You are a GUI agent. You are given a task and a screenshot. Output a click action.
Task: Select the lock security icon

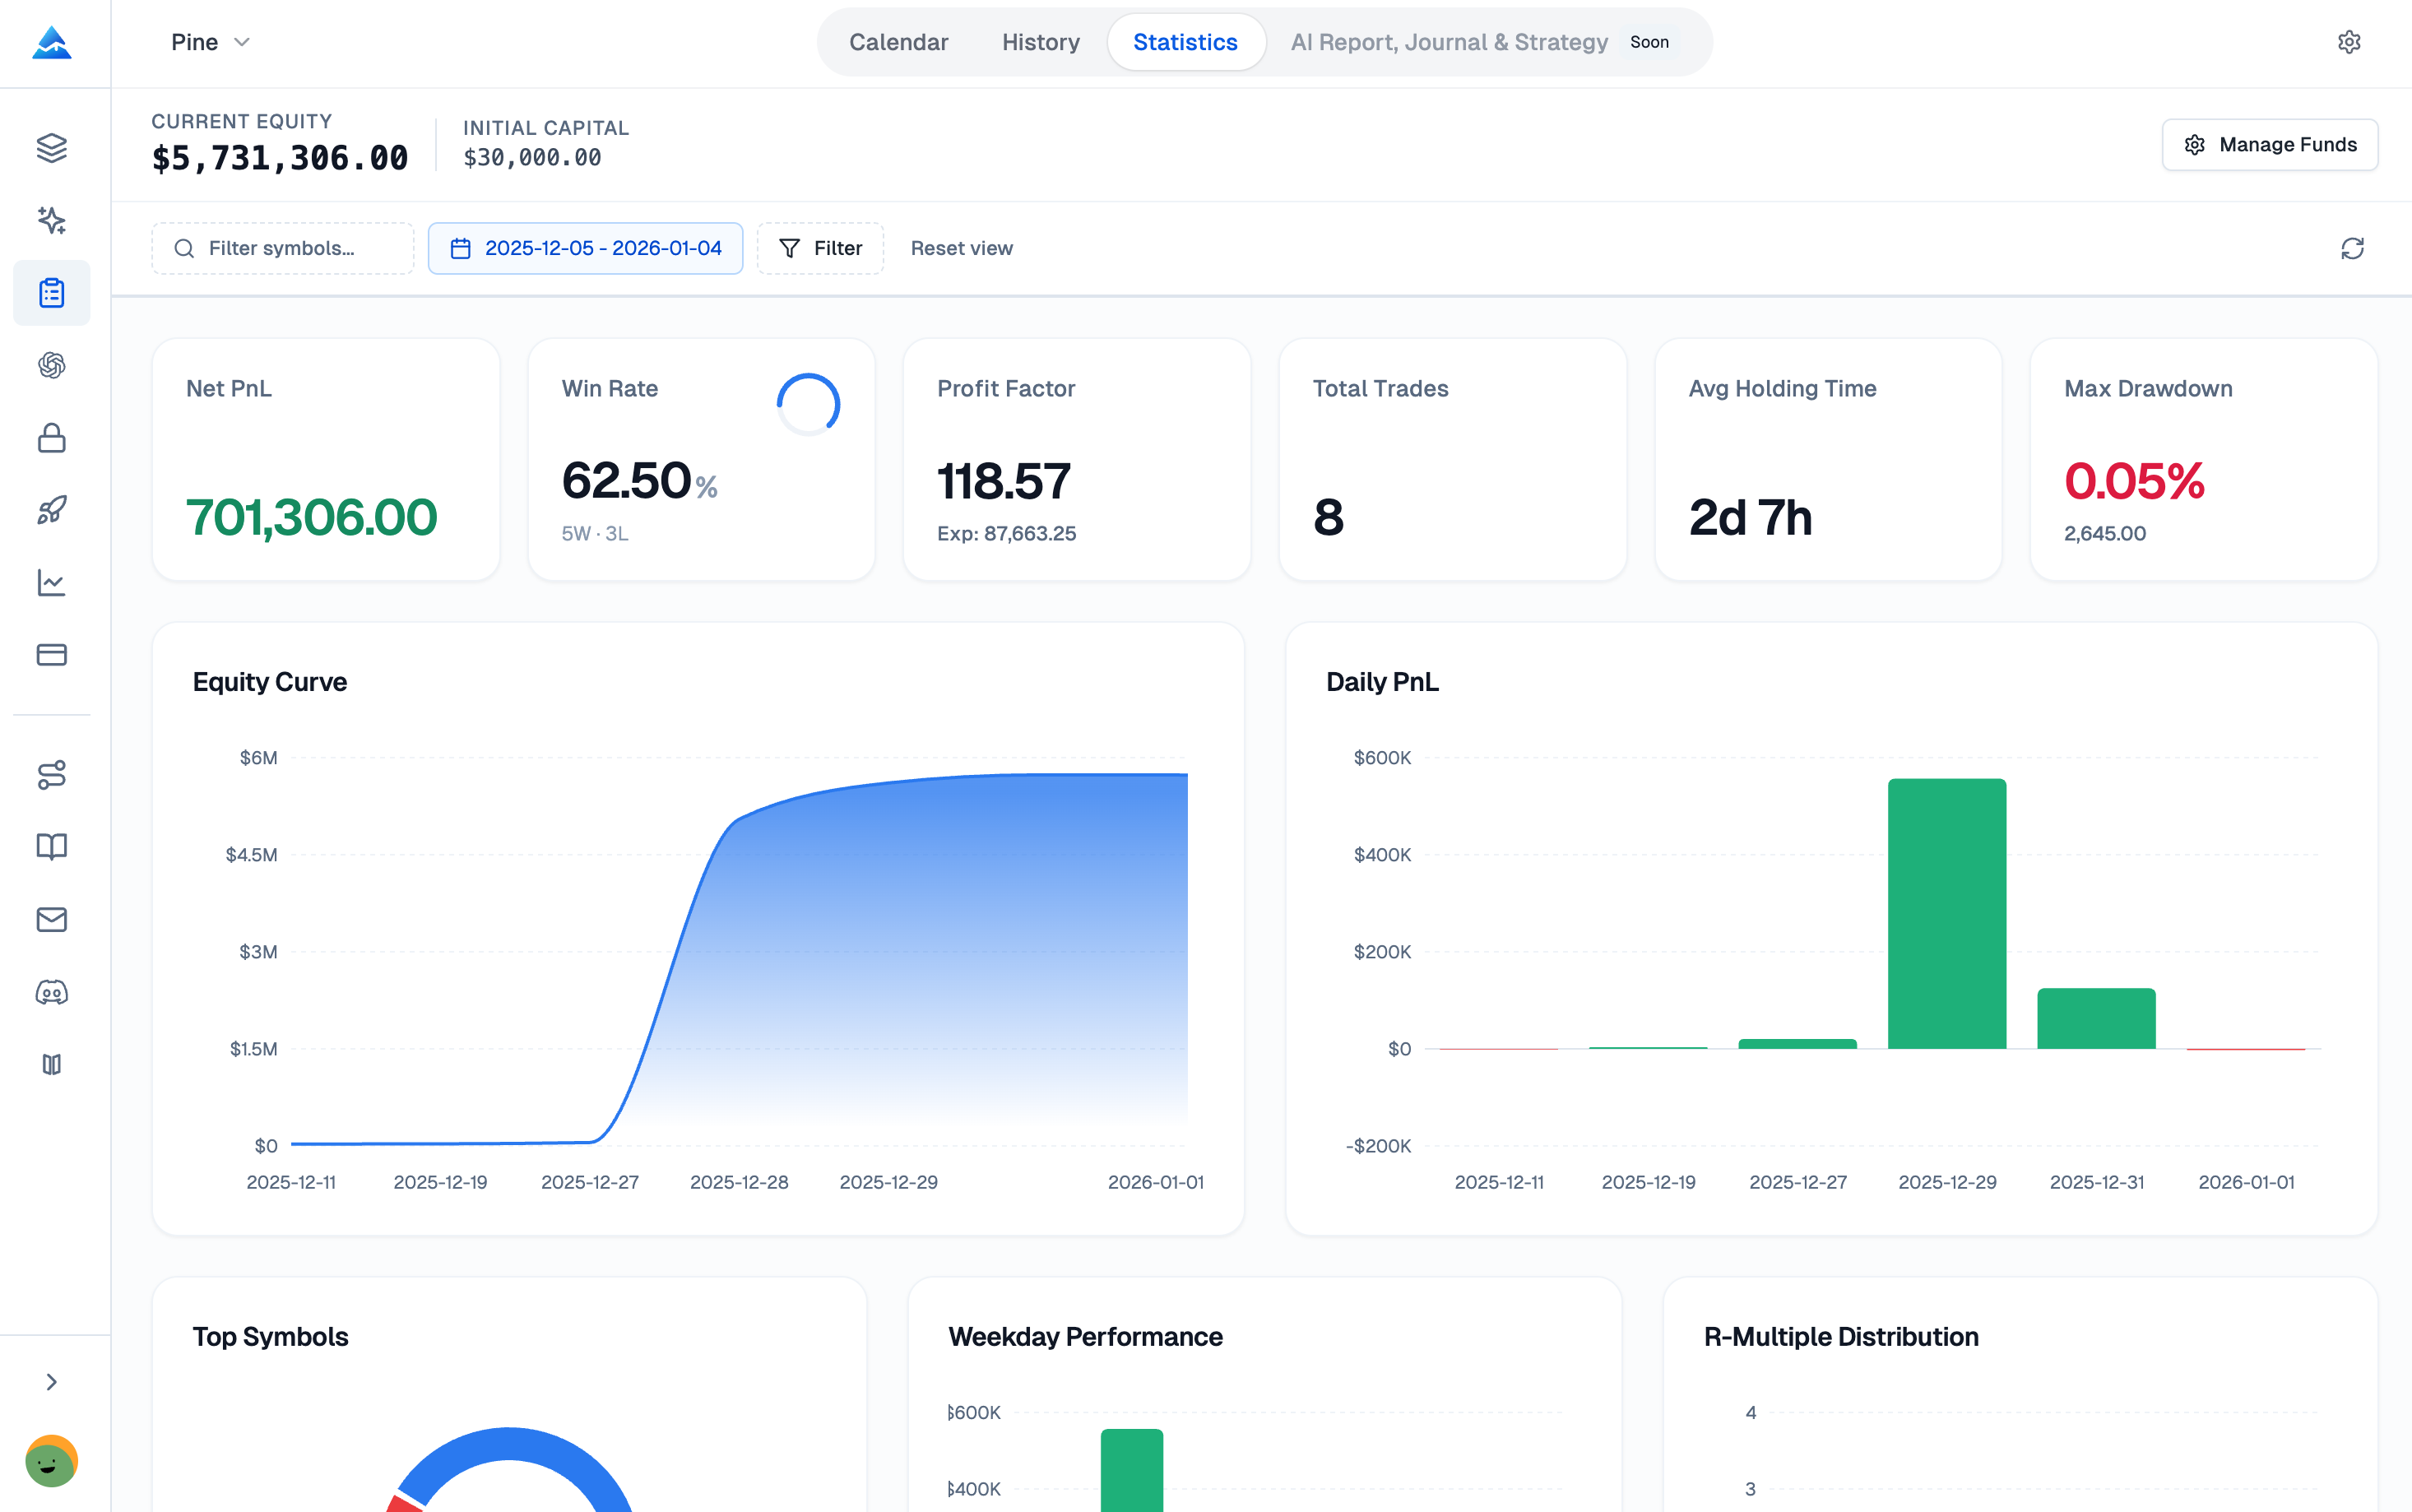[x=52, y=438]
